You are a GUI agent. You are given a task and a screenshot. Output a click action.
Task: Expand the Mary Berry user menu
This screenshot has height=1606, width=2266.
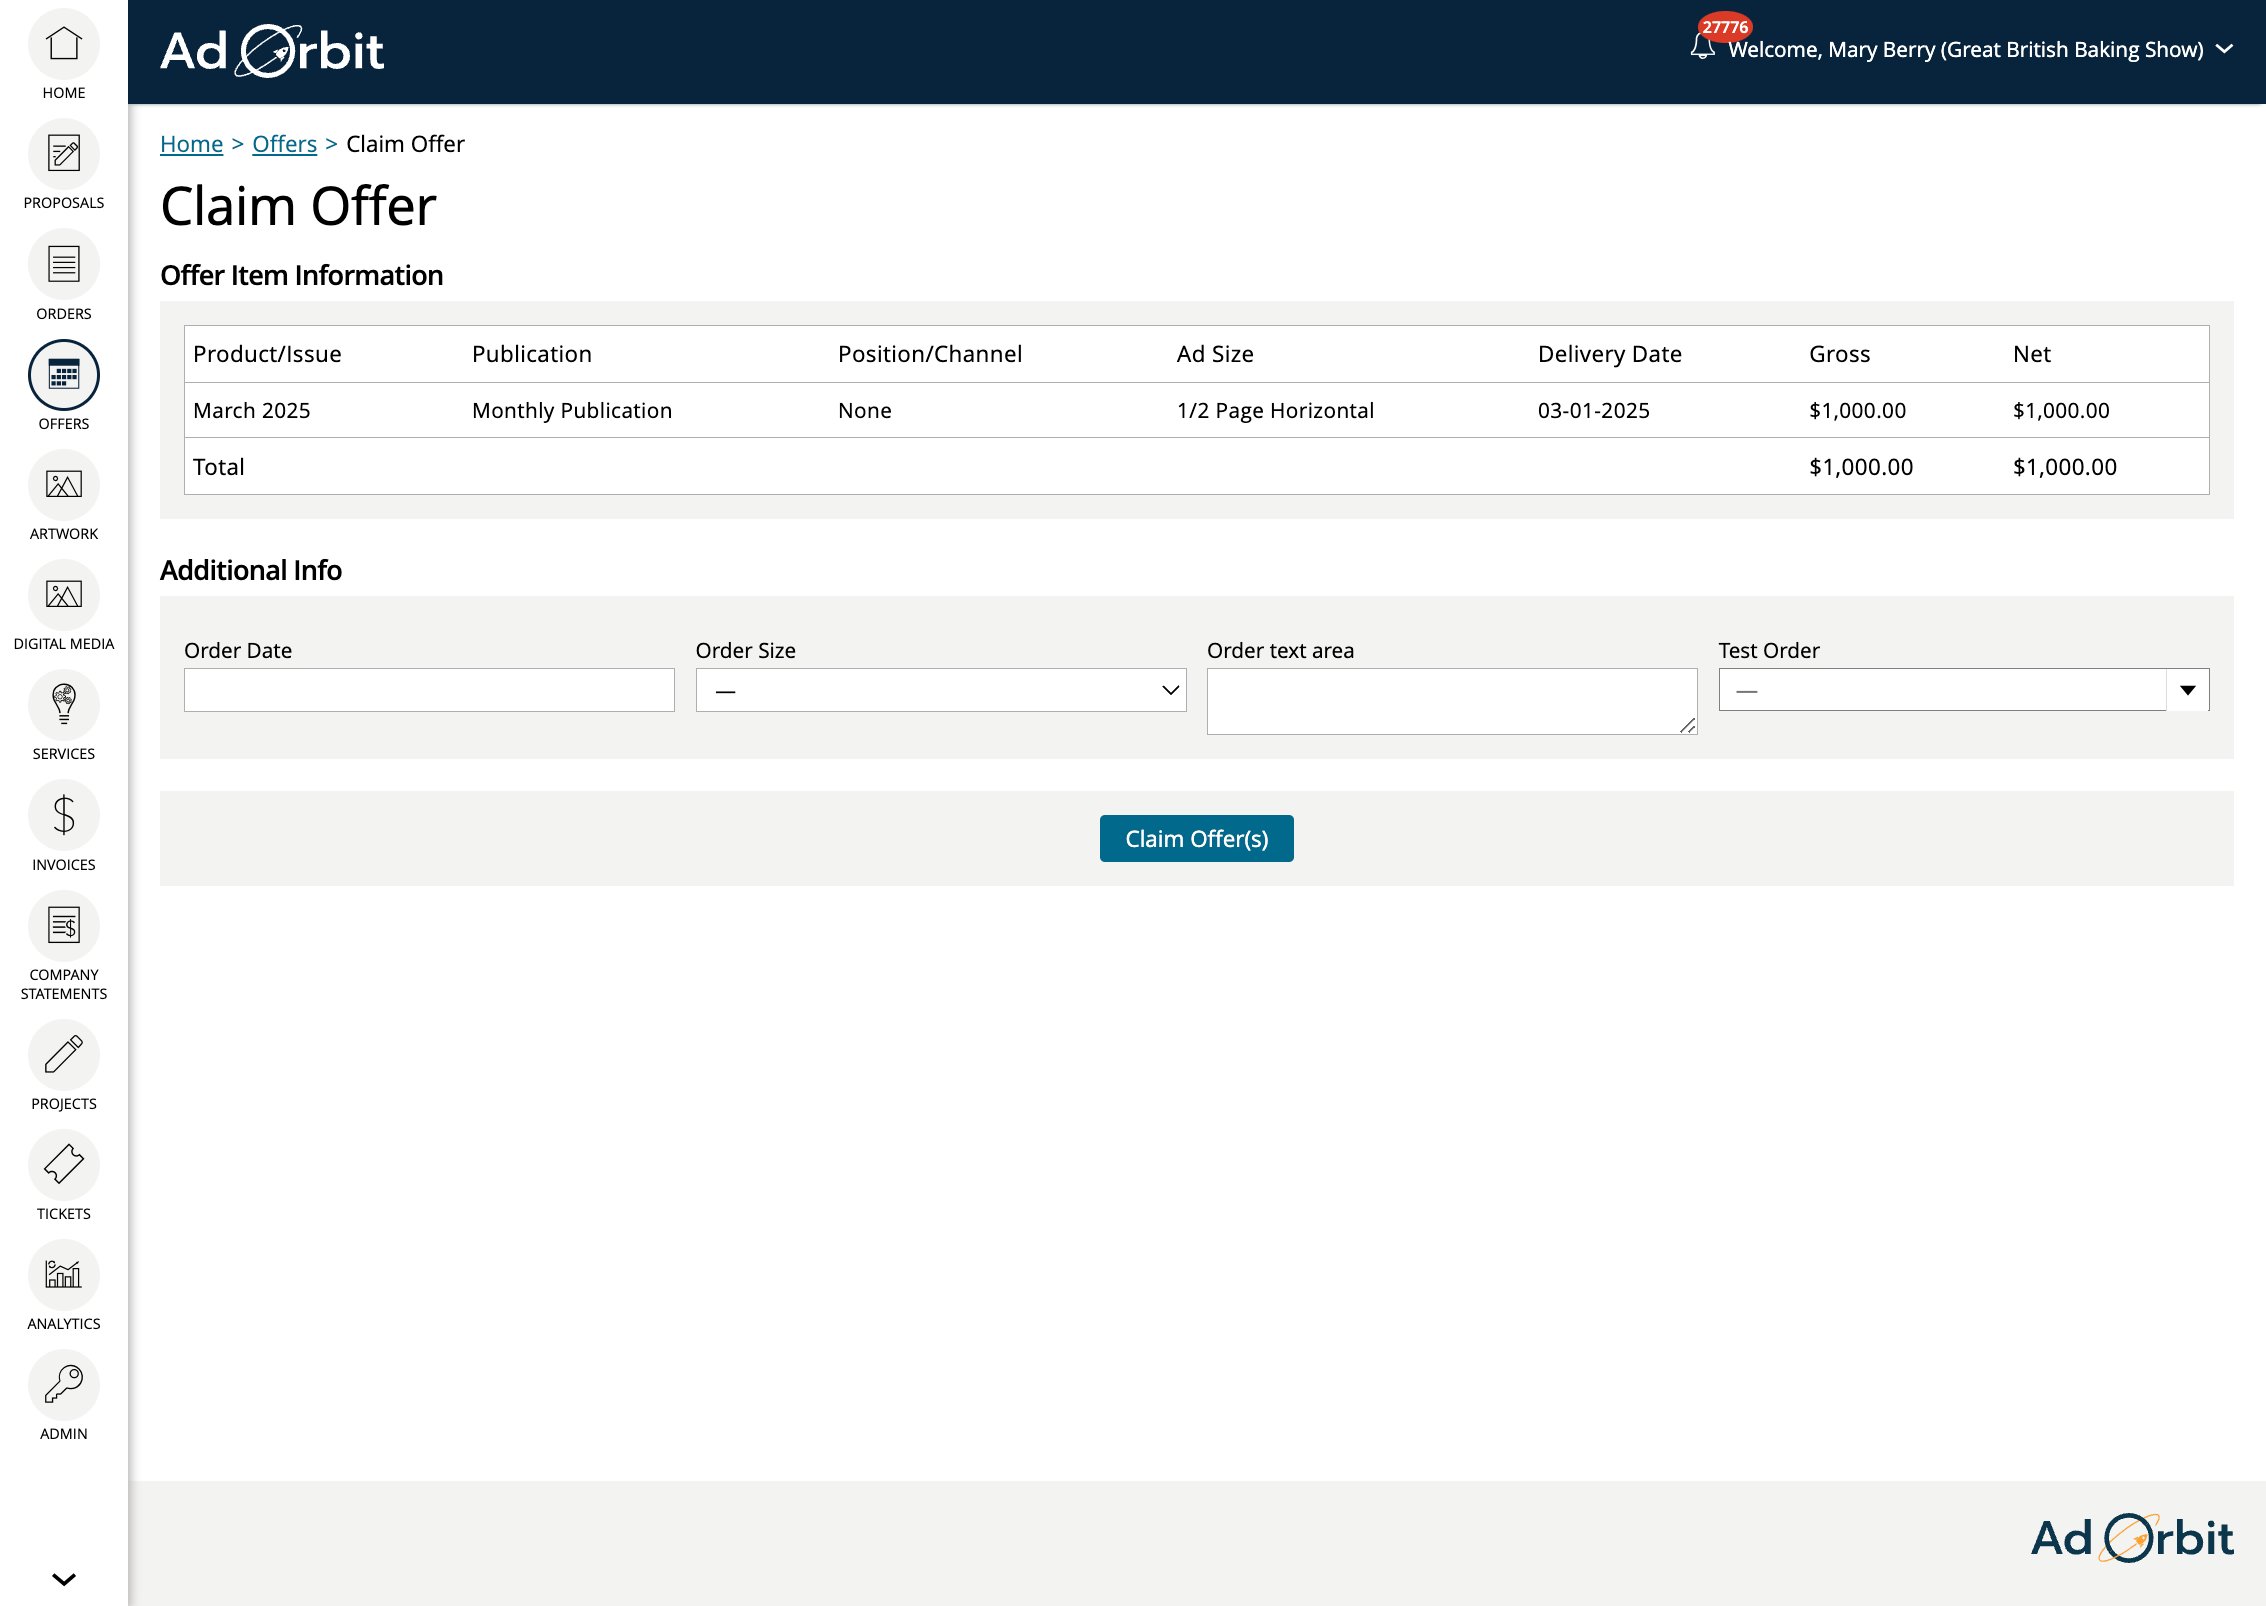point(2224,49)
